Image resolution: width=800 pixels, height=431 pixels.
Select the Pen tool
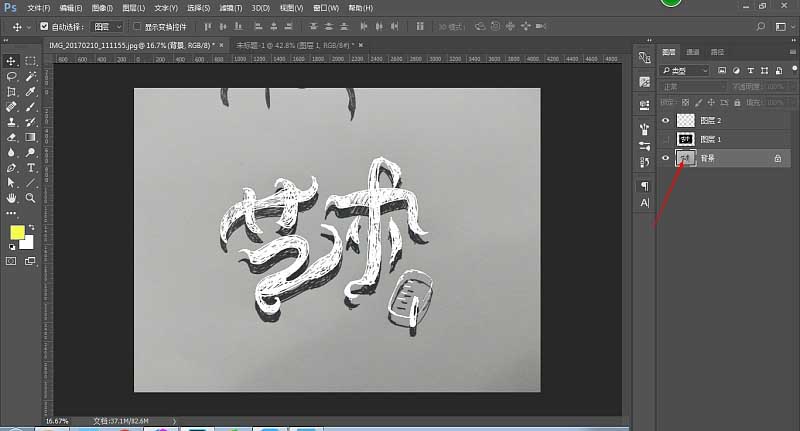pos(11,168)
